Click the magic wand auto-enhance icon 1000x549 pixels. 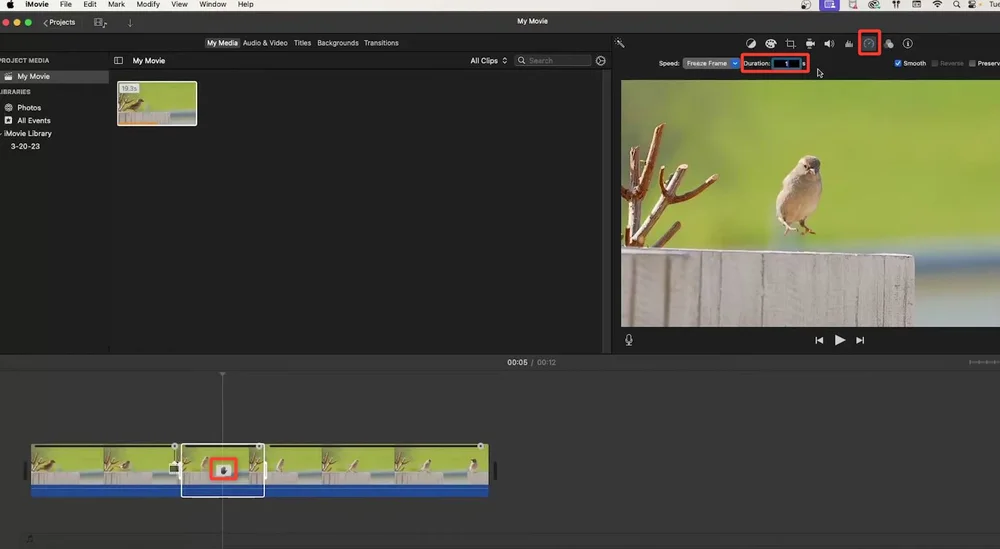coord(620,43)
